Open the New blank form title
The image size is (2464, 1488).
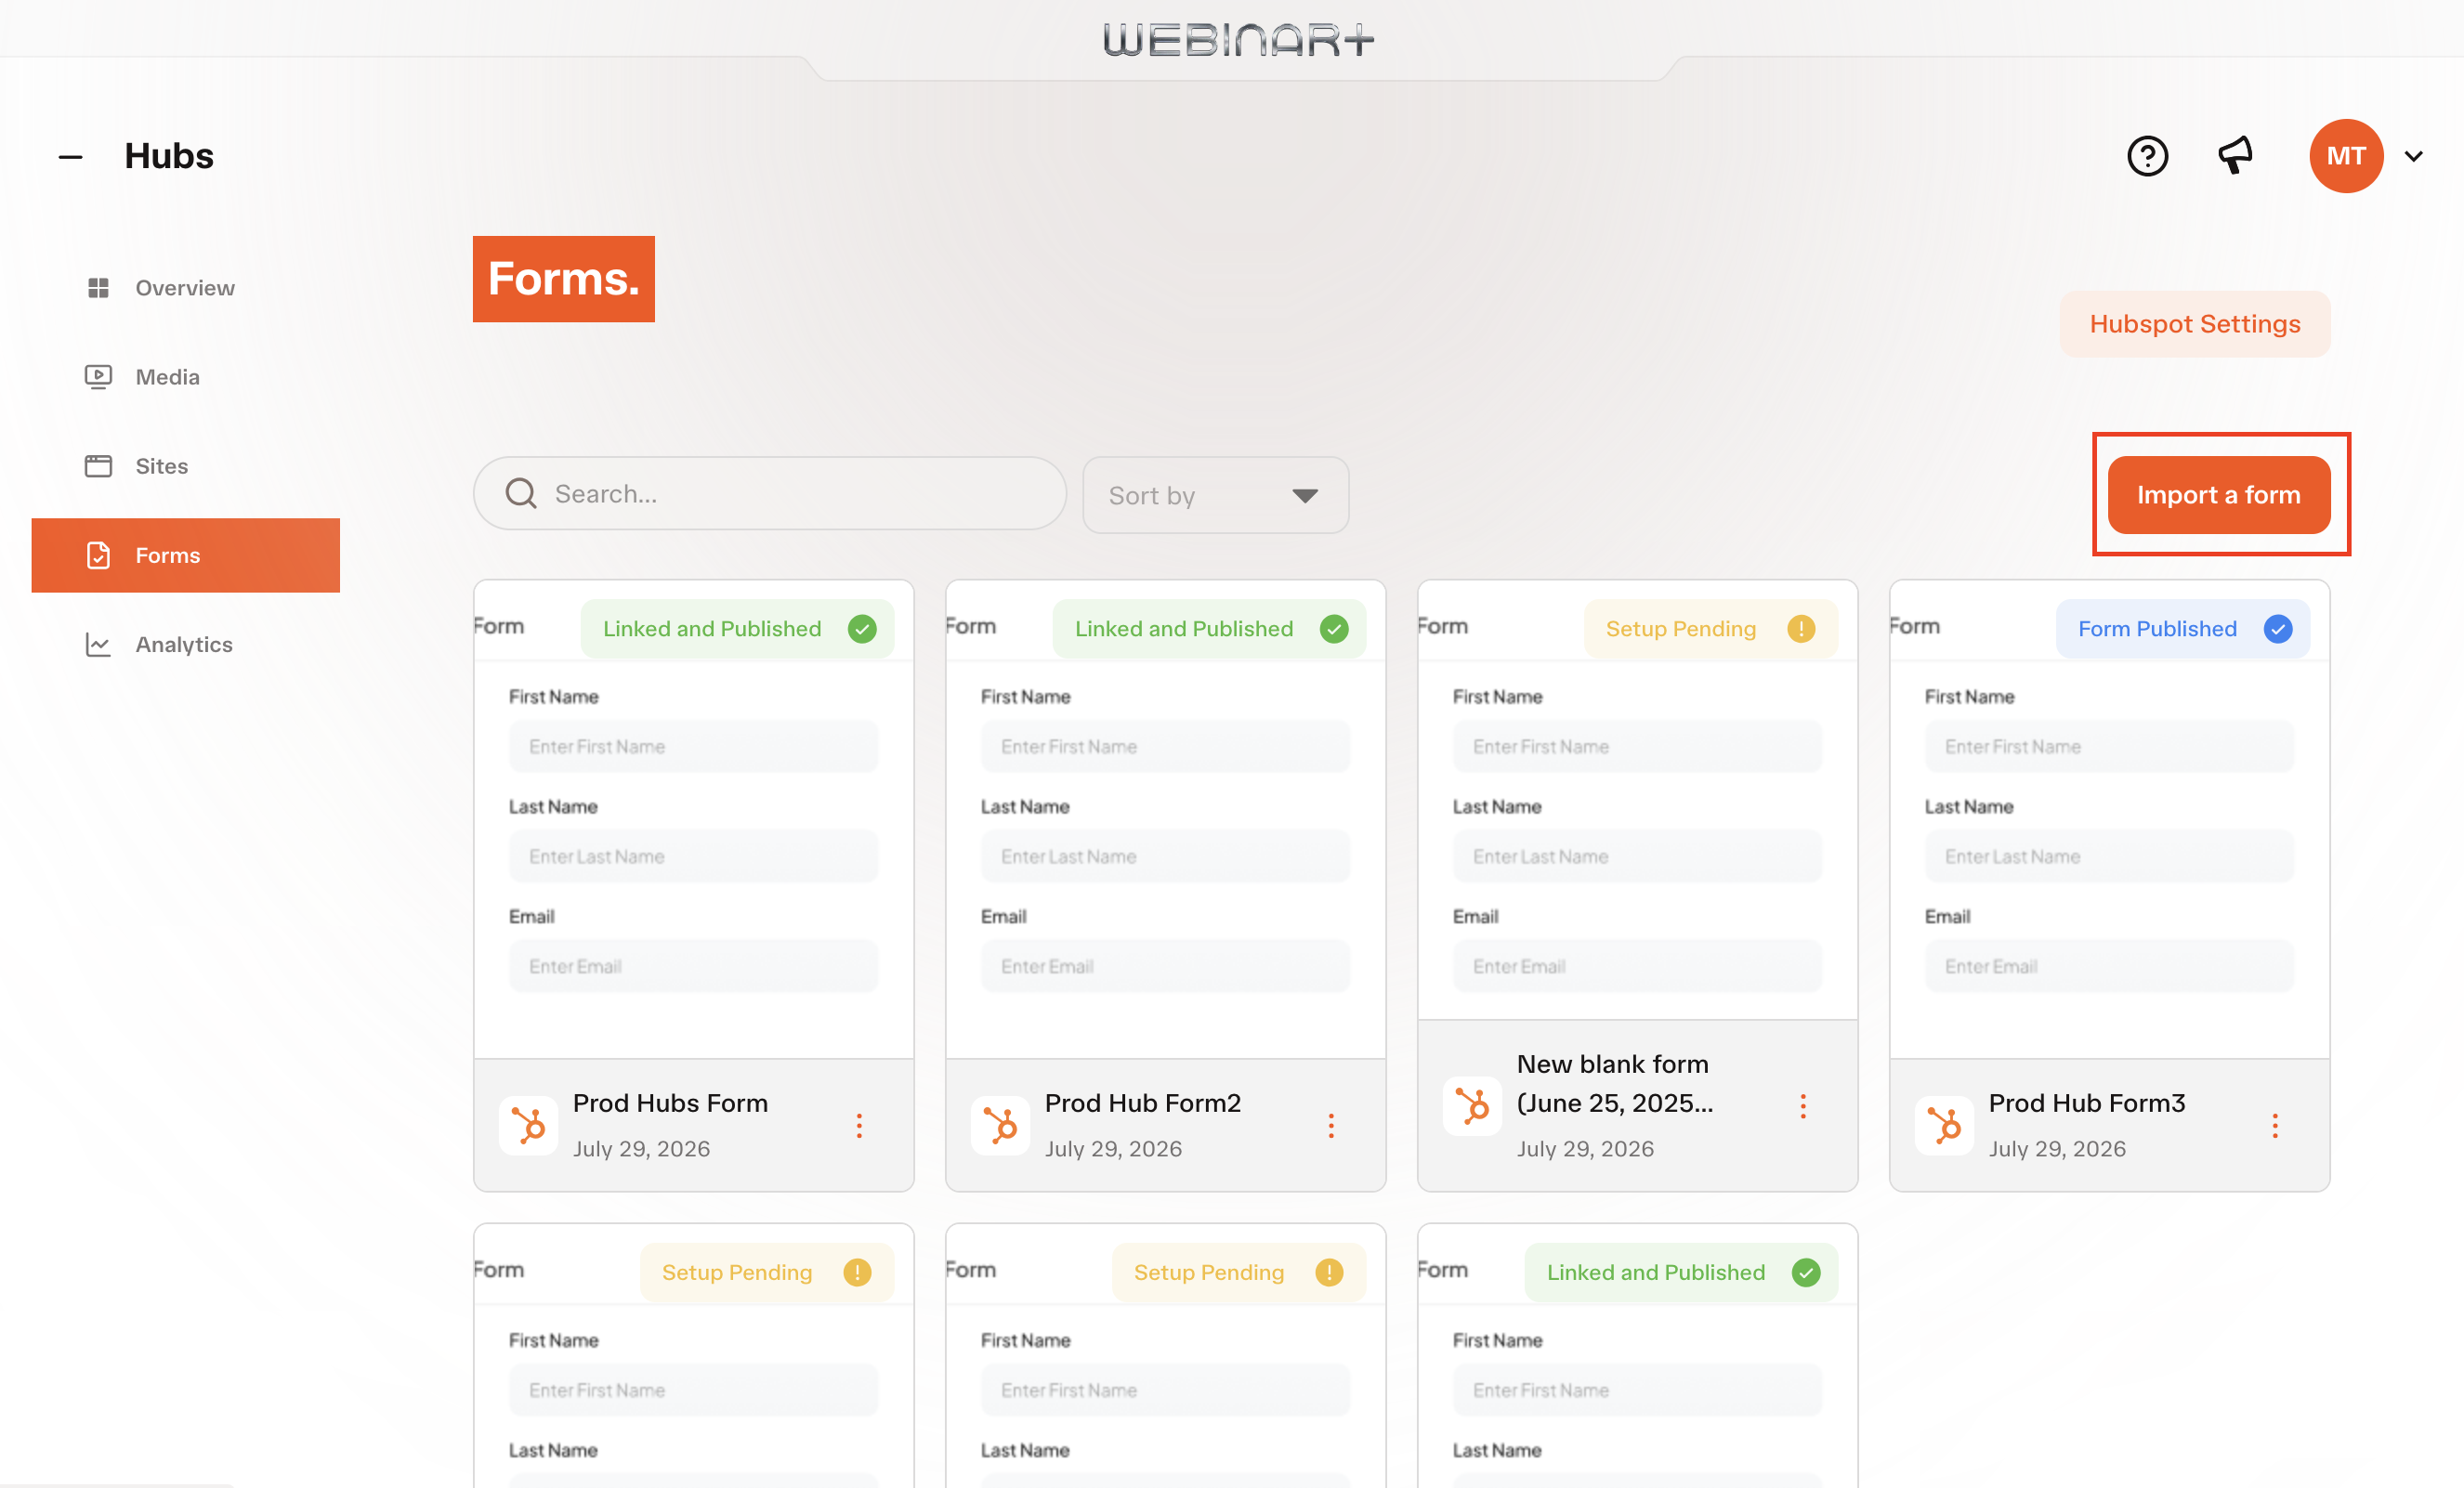tap(1614, 1084)
